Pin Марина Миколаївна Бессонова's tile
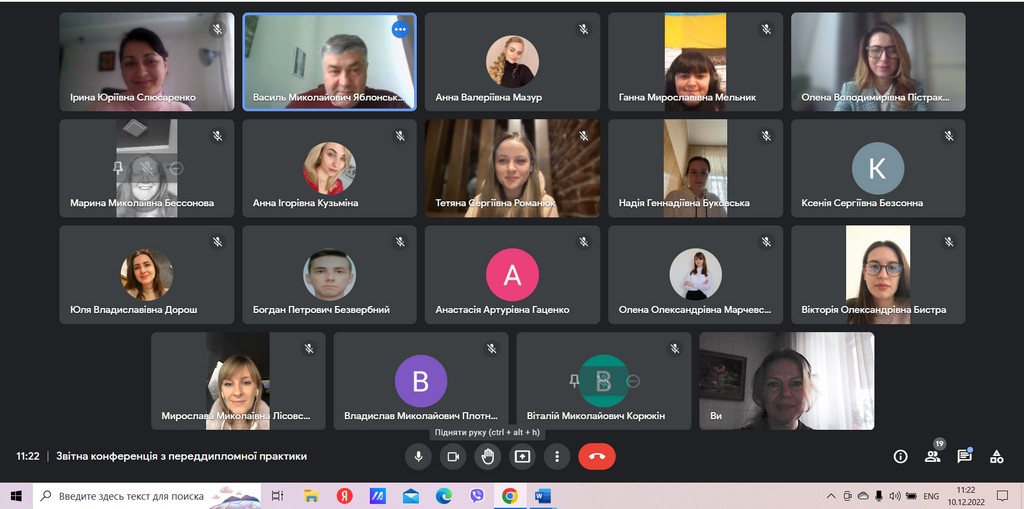This screenshot has width=1024, height=509. pos(118,168)
